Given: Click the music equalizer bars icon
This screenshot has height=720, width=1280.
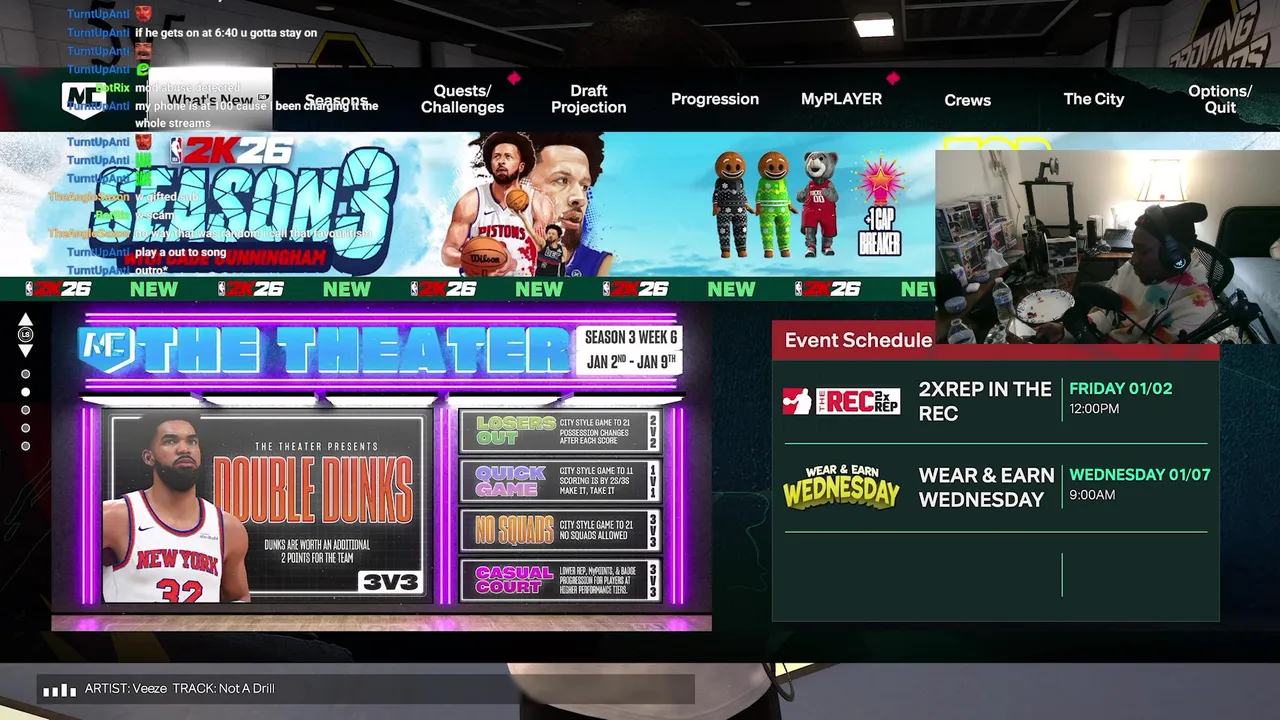Looking at the screenshot, I should click(x=60, y=689).
